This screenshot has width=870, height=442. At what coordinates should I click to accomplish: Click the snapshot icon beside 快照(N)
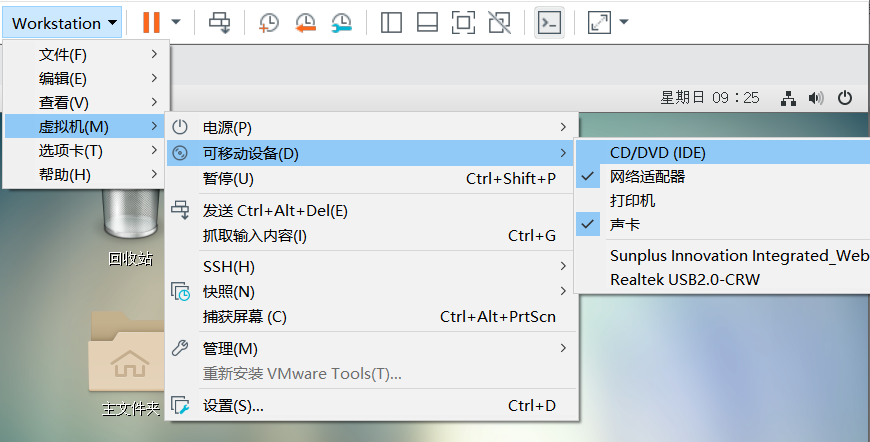tap(180, 292)
